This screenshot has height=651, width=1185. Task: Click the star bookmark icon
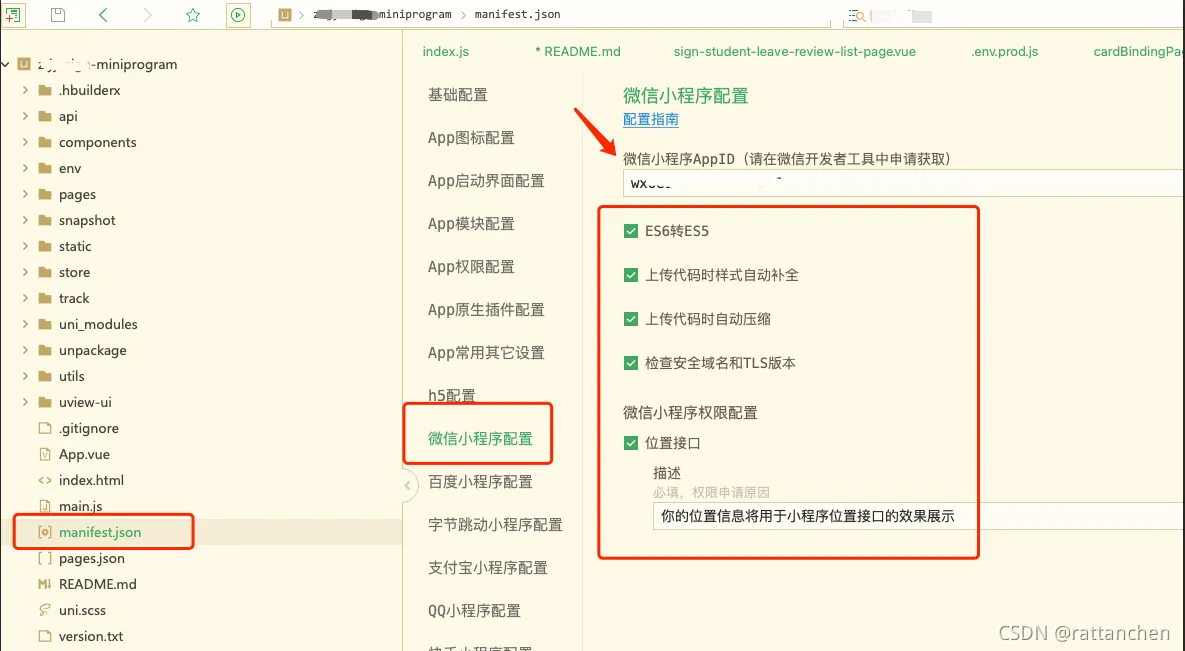193,14
